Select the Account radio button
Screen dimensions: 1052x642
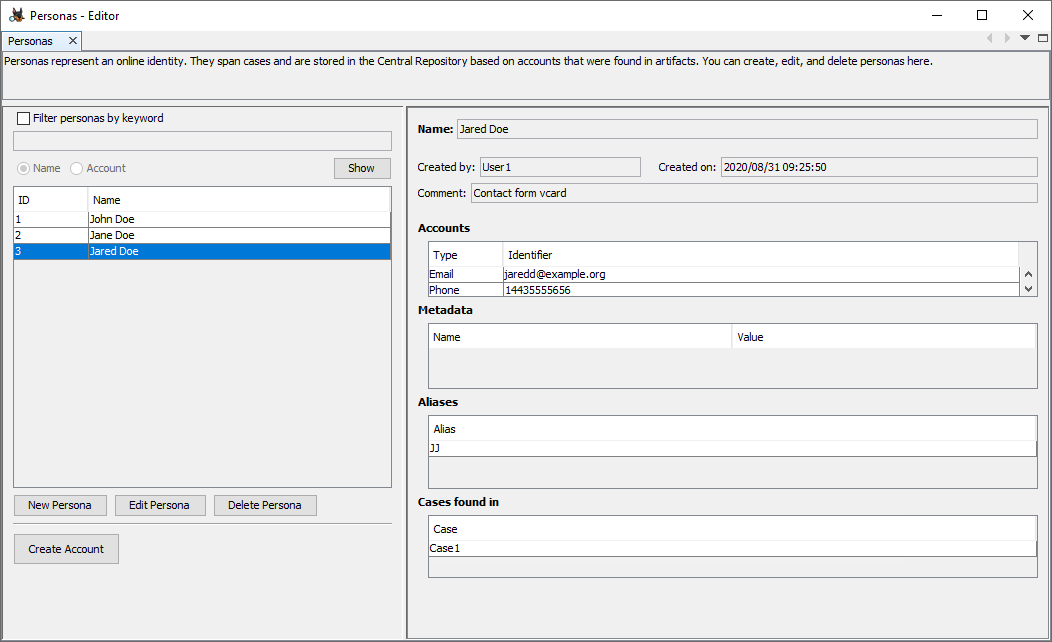click(76, 168)
